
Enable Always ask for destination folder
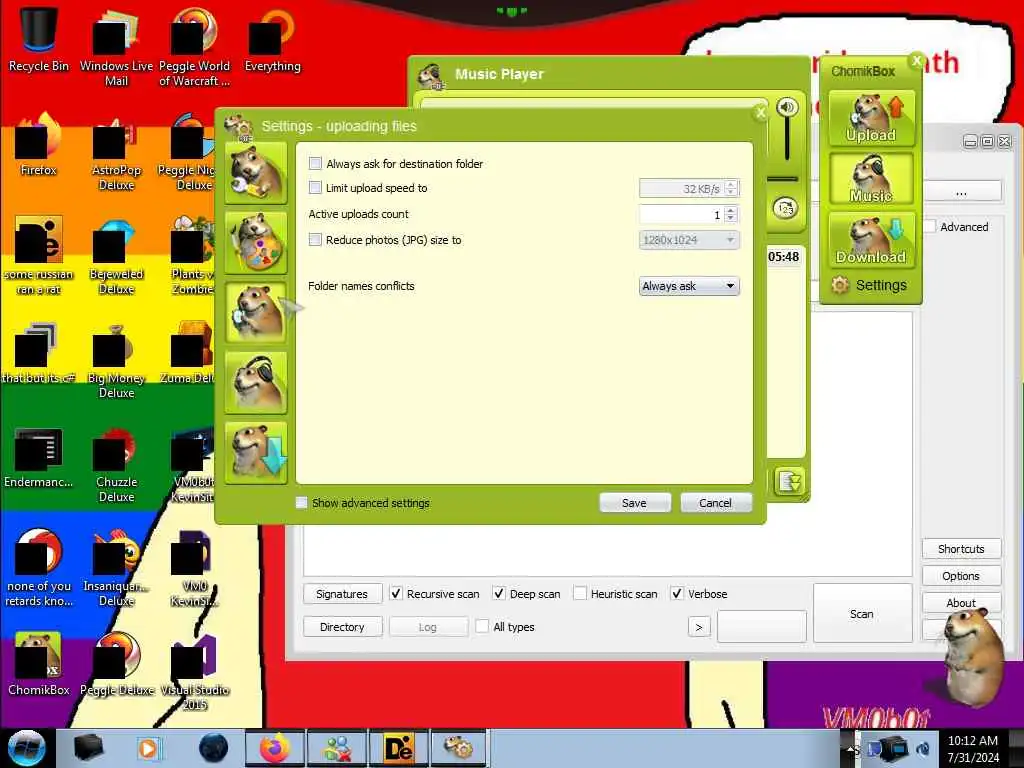[x=315, y=163]
